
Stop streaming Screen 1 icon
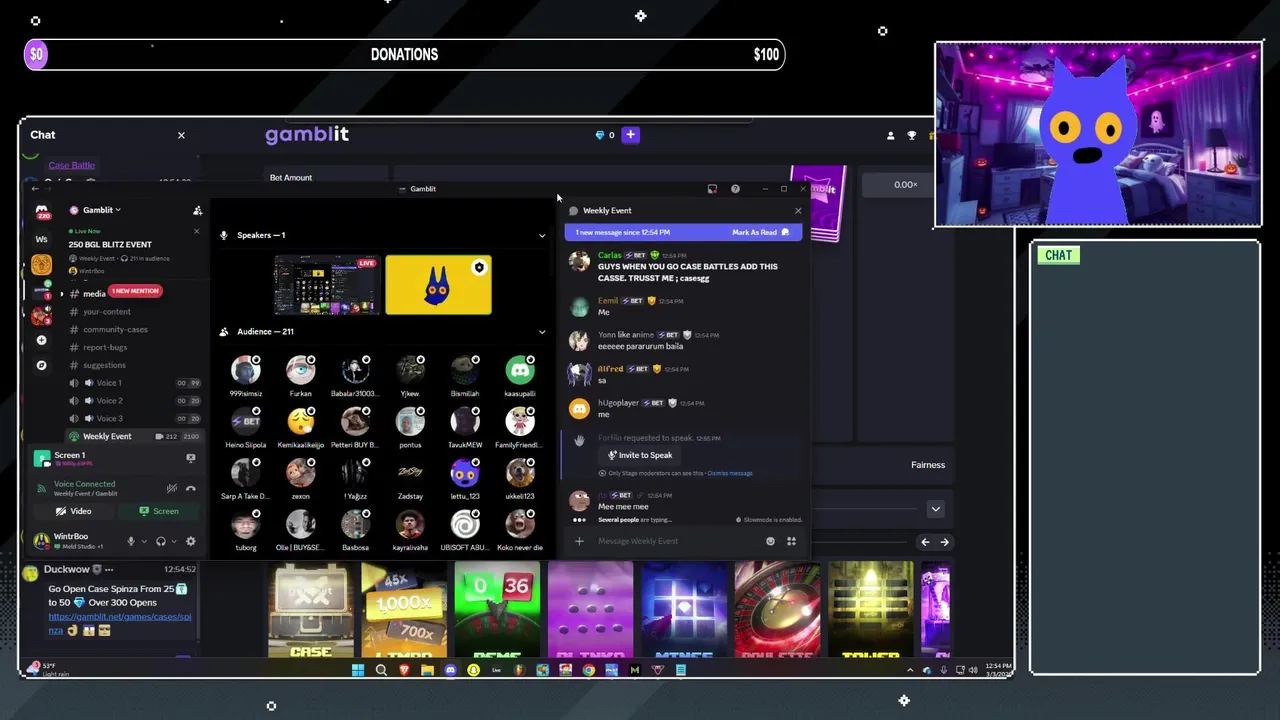click(190, 458)
